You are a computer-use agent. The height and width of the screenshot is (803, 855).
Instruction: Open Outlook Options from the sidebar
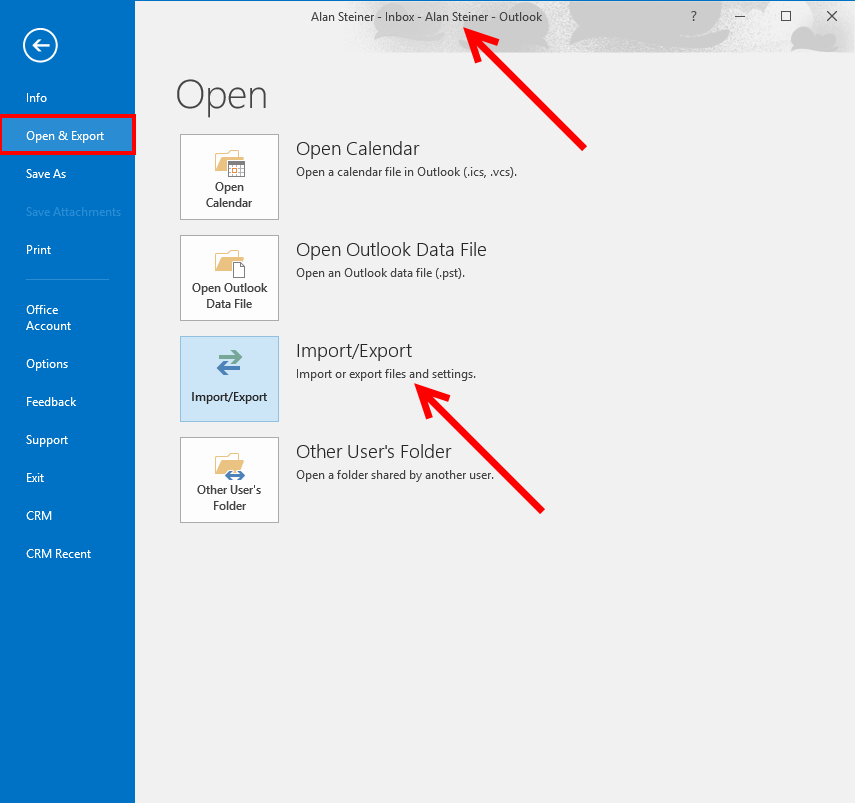[x=47, y=364]
